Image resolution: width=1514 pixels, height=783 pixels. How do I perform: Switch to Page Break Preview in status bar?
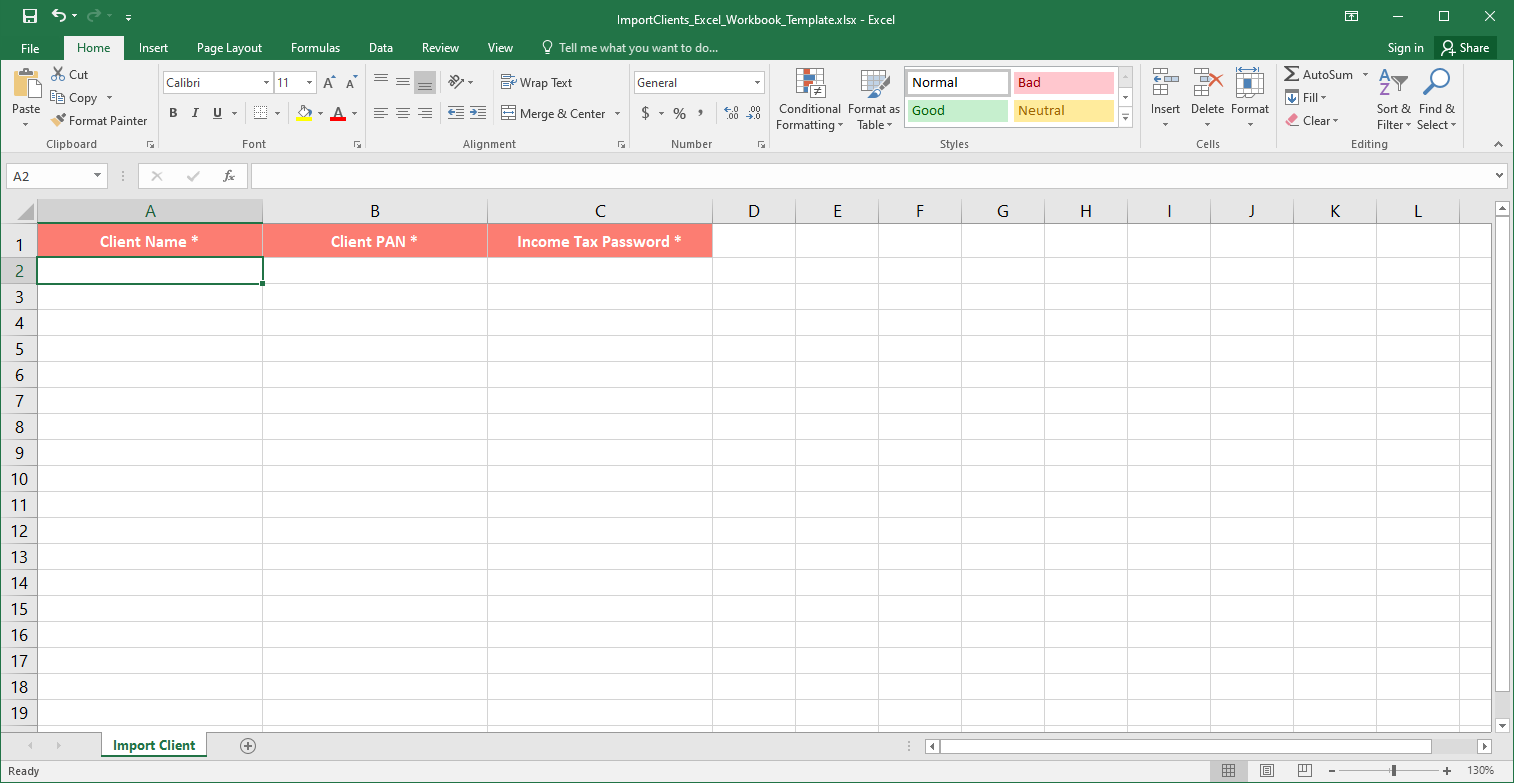coord(1304,771)
